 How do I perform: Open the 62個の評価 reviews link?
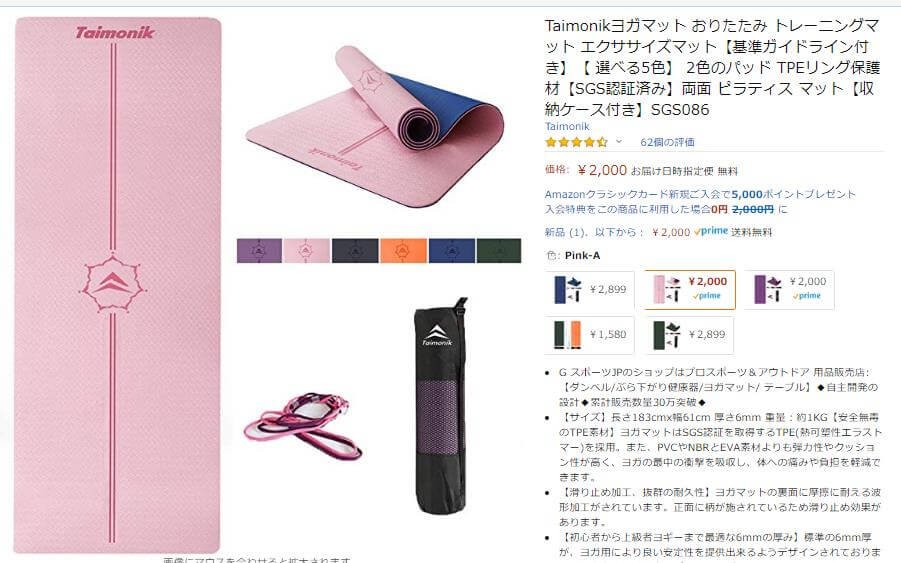coord(667,142)
